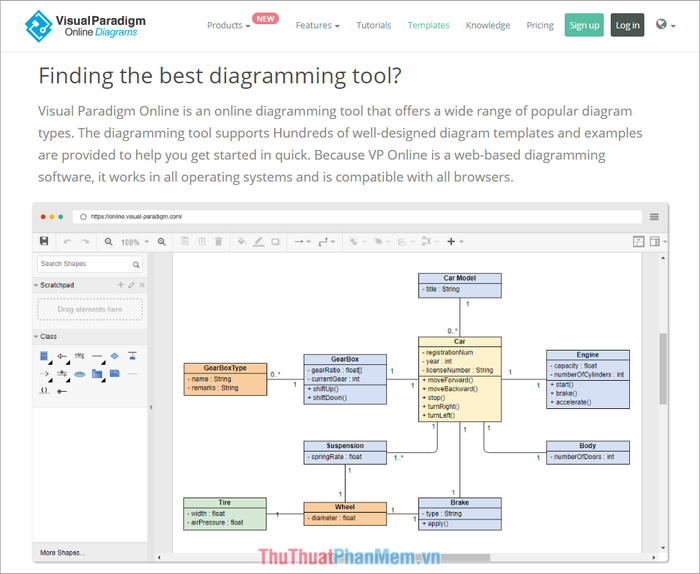The height and width of the screenshot is (574, 700).
Task: Select the plain solid line connector shape
Action: point(97,356)
